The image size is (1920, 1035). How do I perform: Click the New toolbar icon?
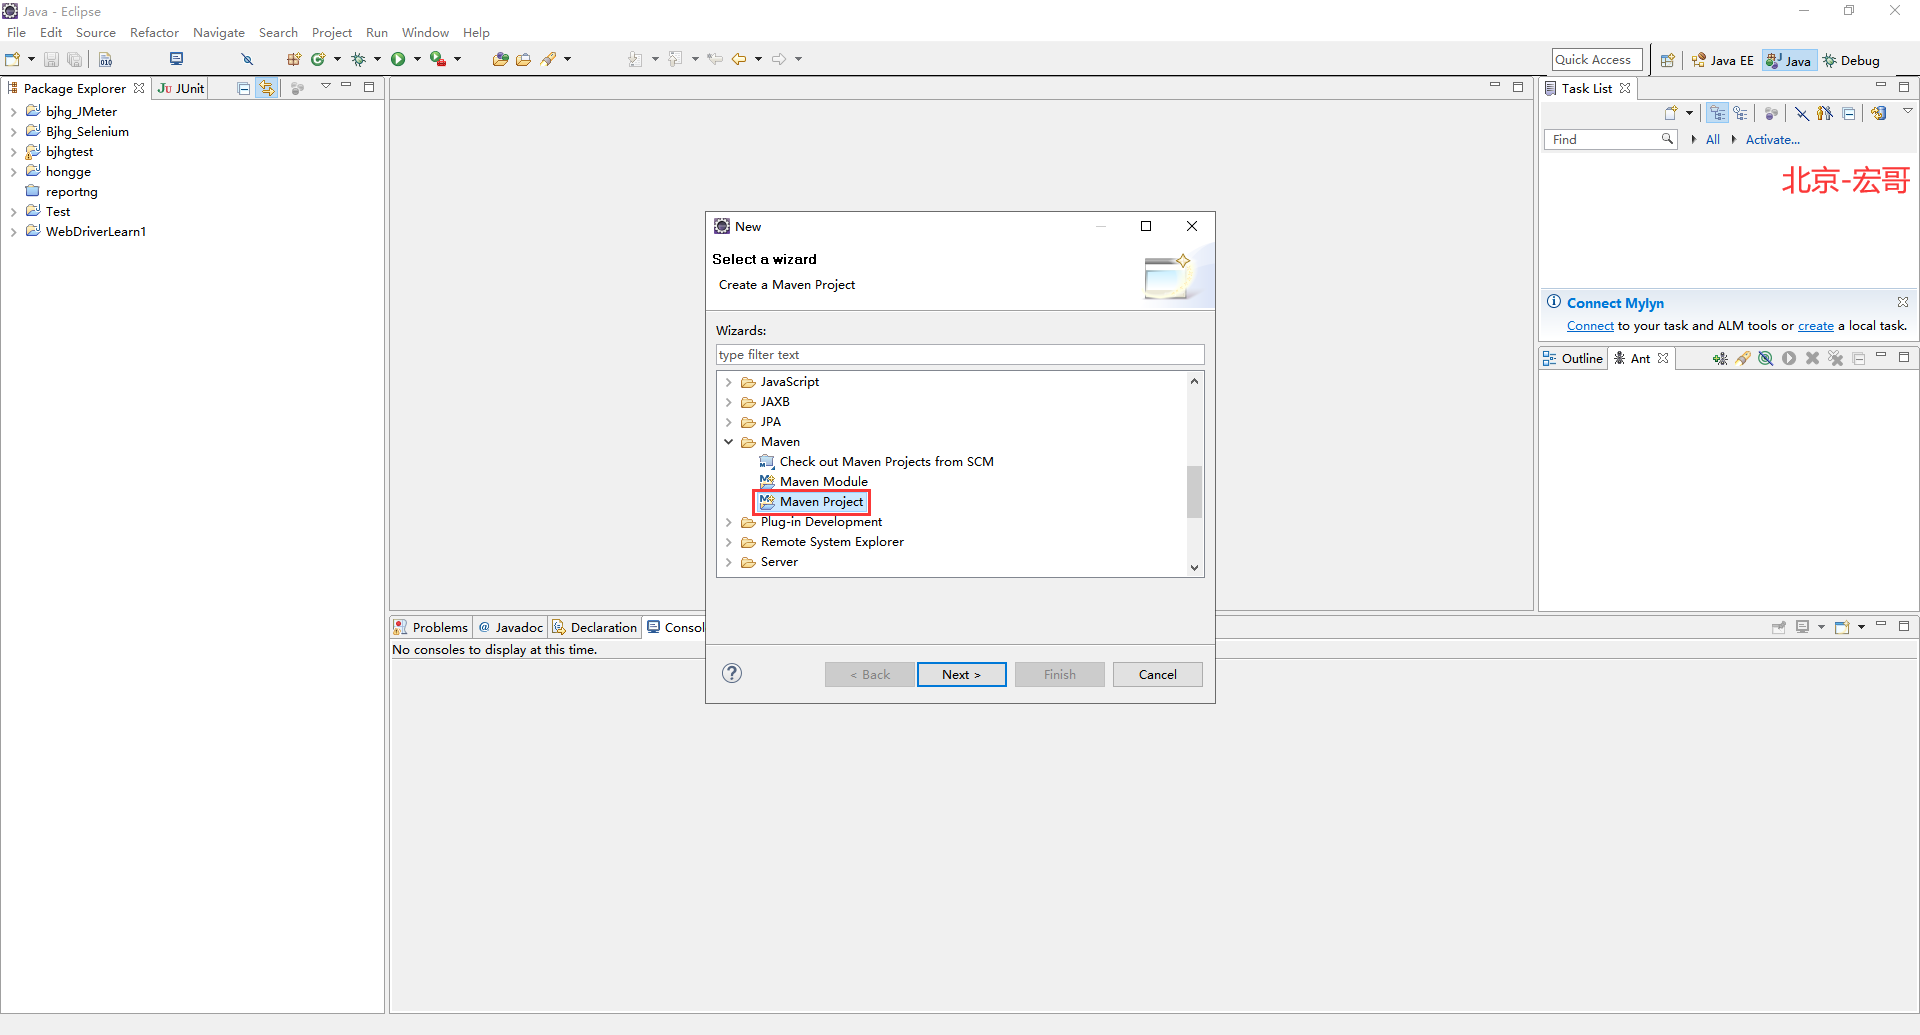pos(13,60)
